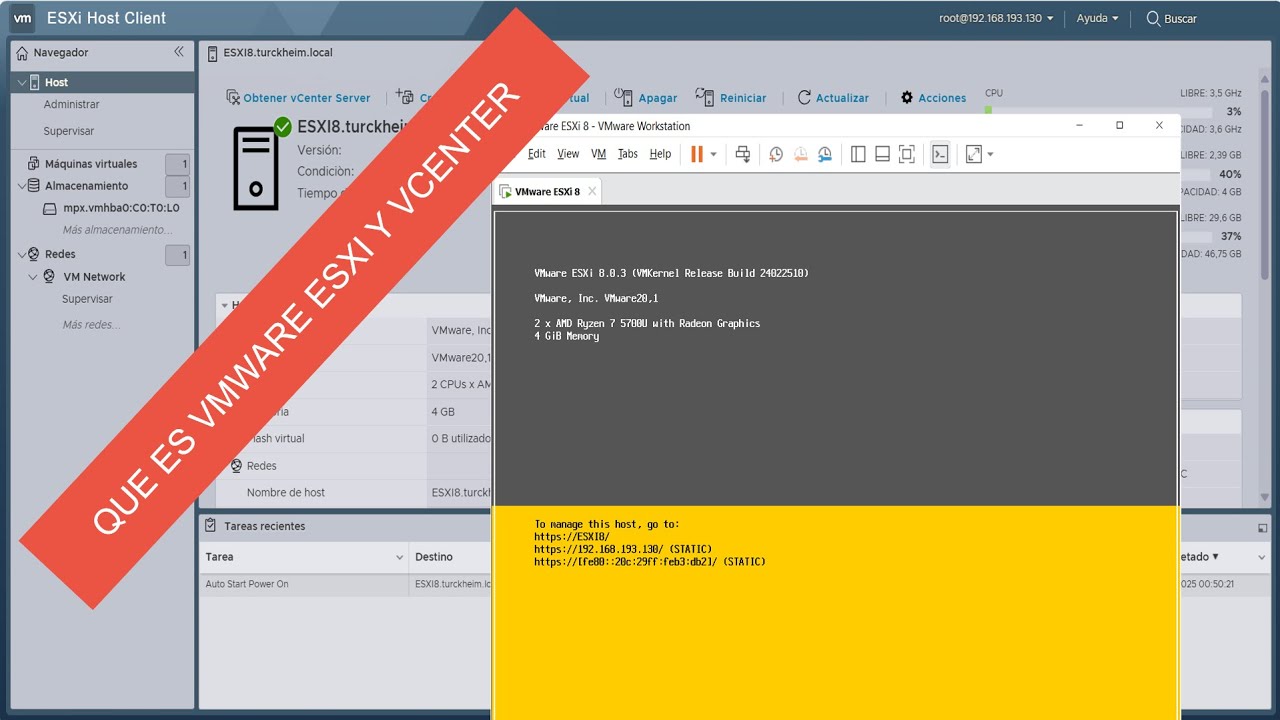Collapse the Navegador panel with double chevron

[179, 52]
